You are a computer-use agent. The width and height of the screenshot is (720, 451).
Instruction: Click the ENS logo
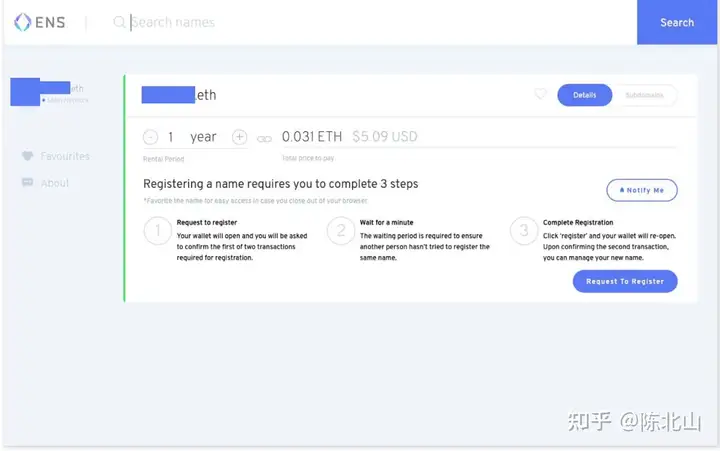(x=40, y=22)
